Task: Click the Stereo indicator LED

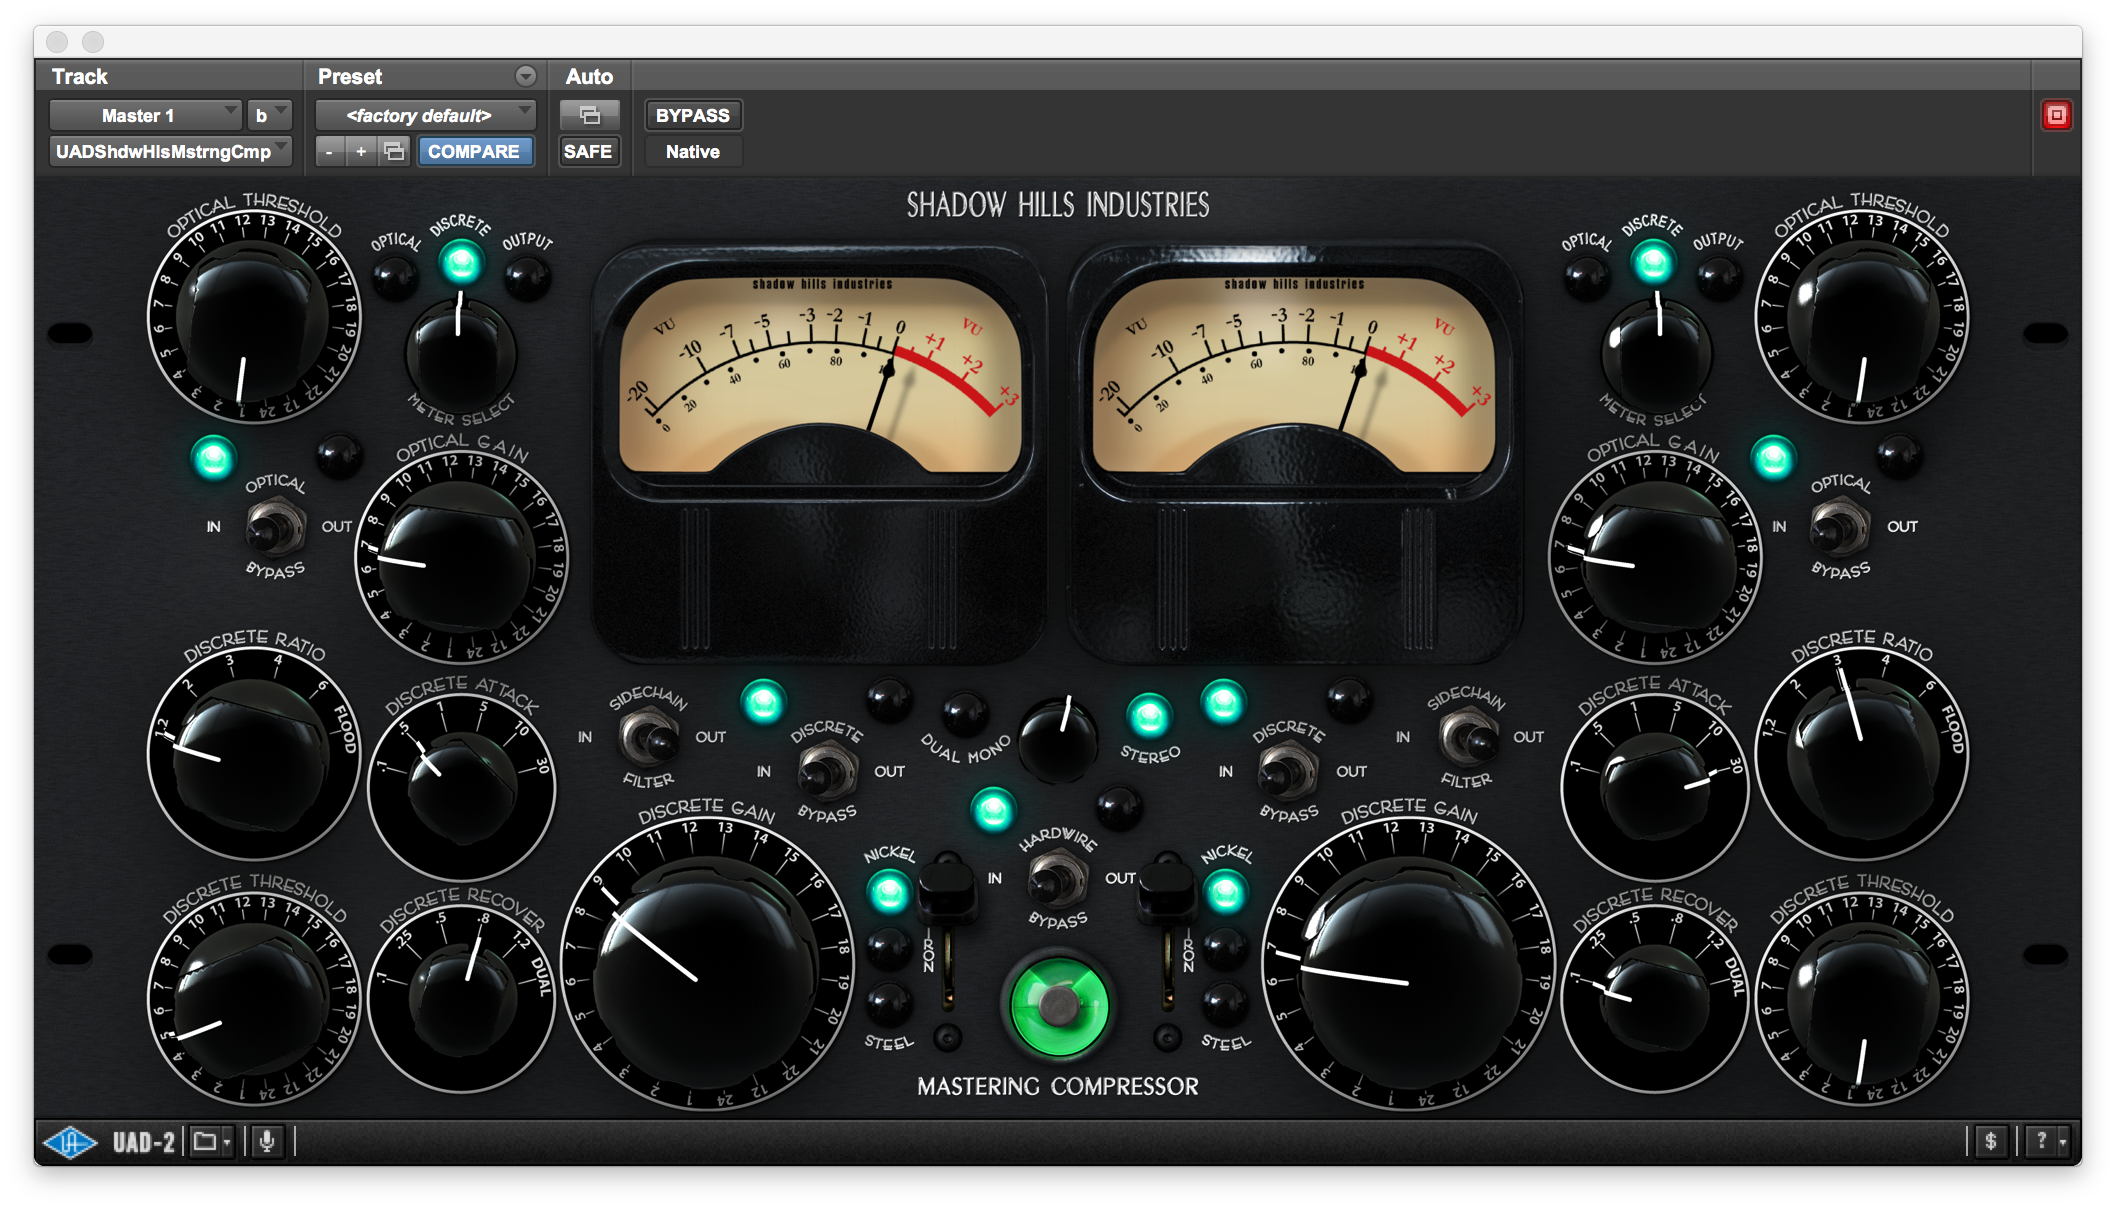Action: click(x=1148, y=715)
